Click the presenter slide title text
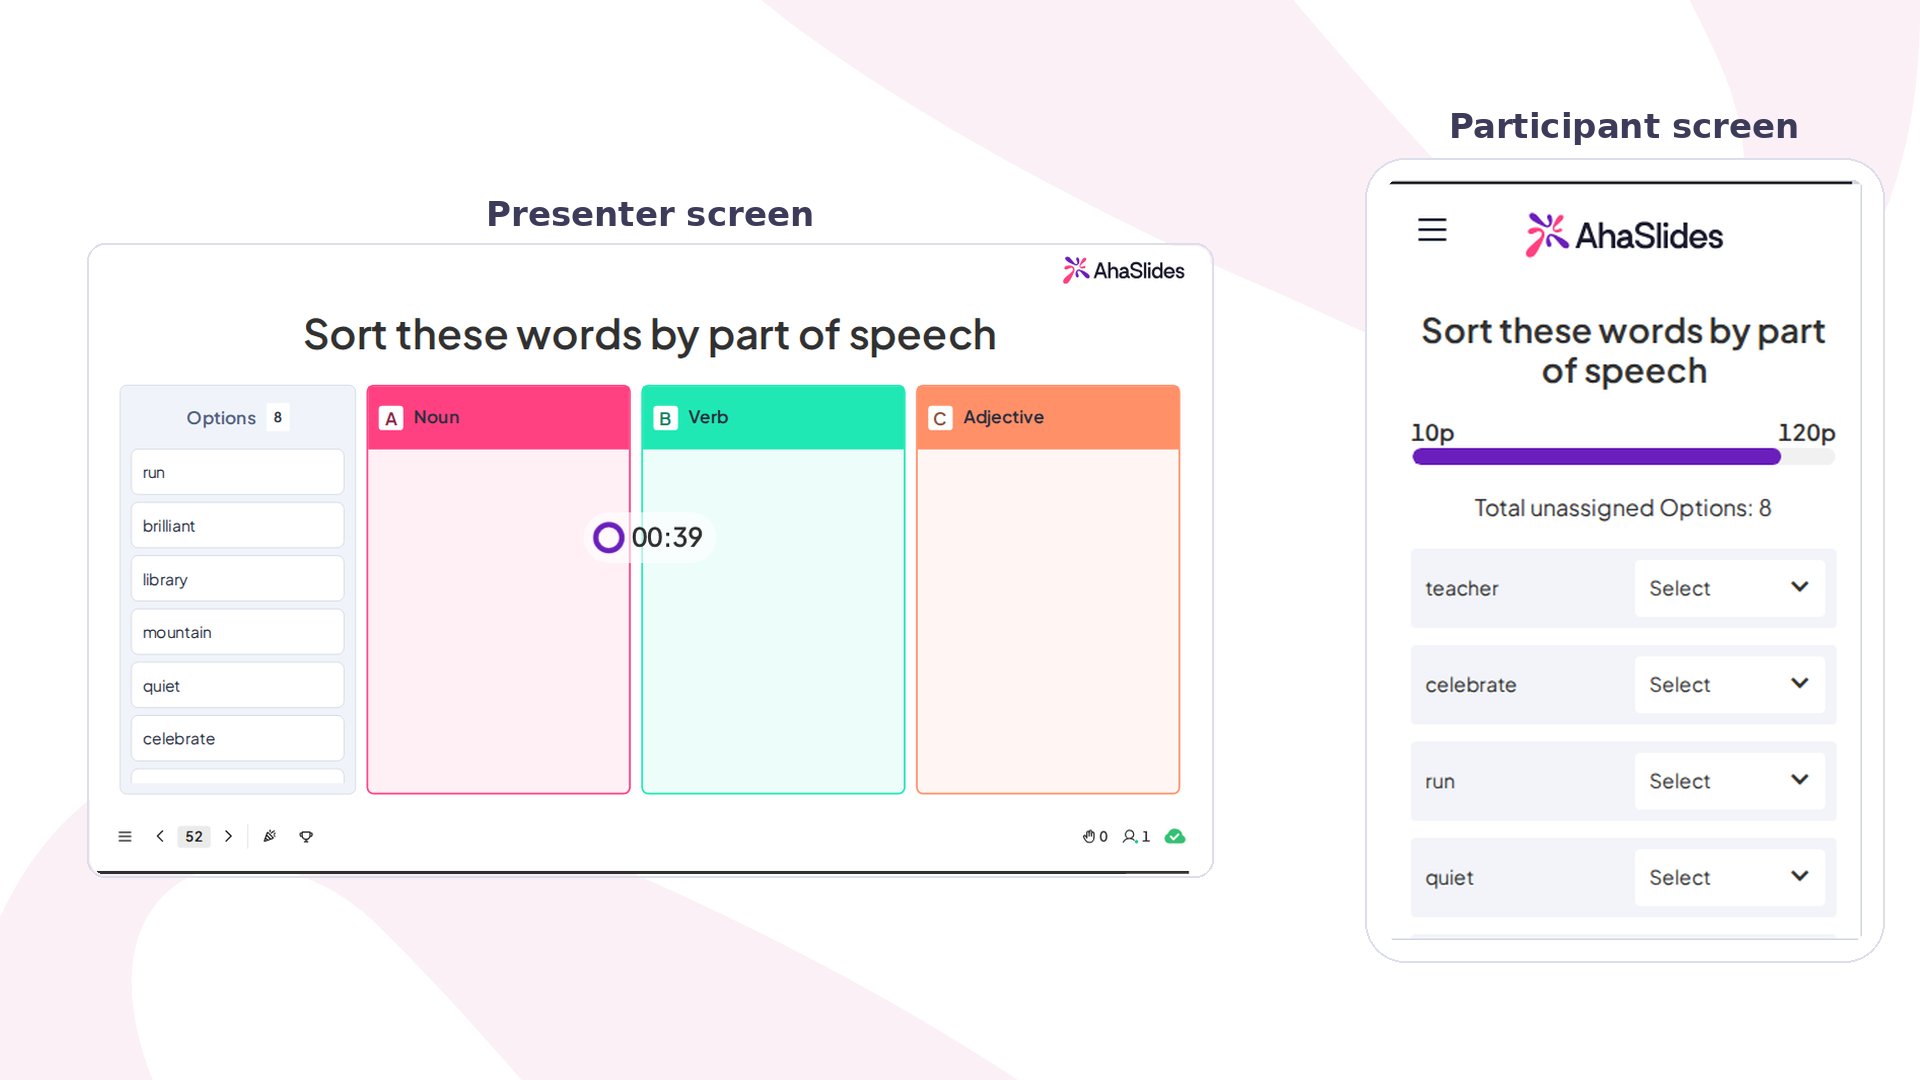 click(x=650, y=335)
